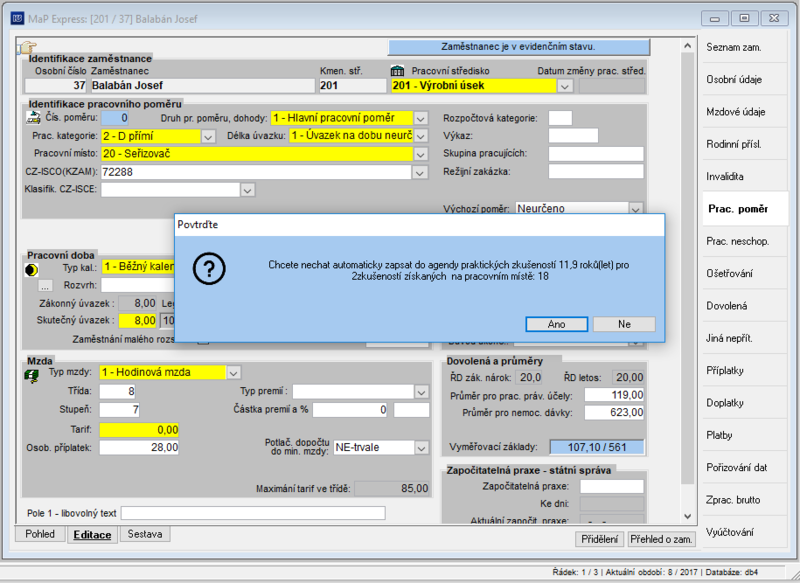Expand the Prac. kategorie dropdown arrow
Viewport: 800px width, 583px height.
click(x=208, y=136)
